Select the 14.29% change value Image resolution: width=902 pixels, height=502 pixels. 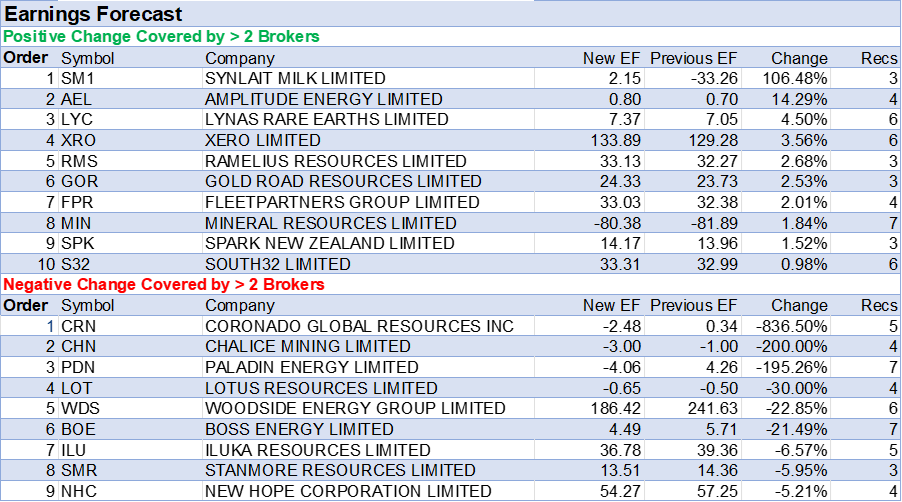pos(799,99)
